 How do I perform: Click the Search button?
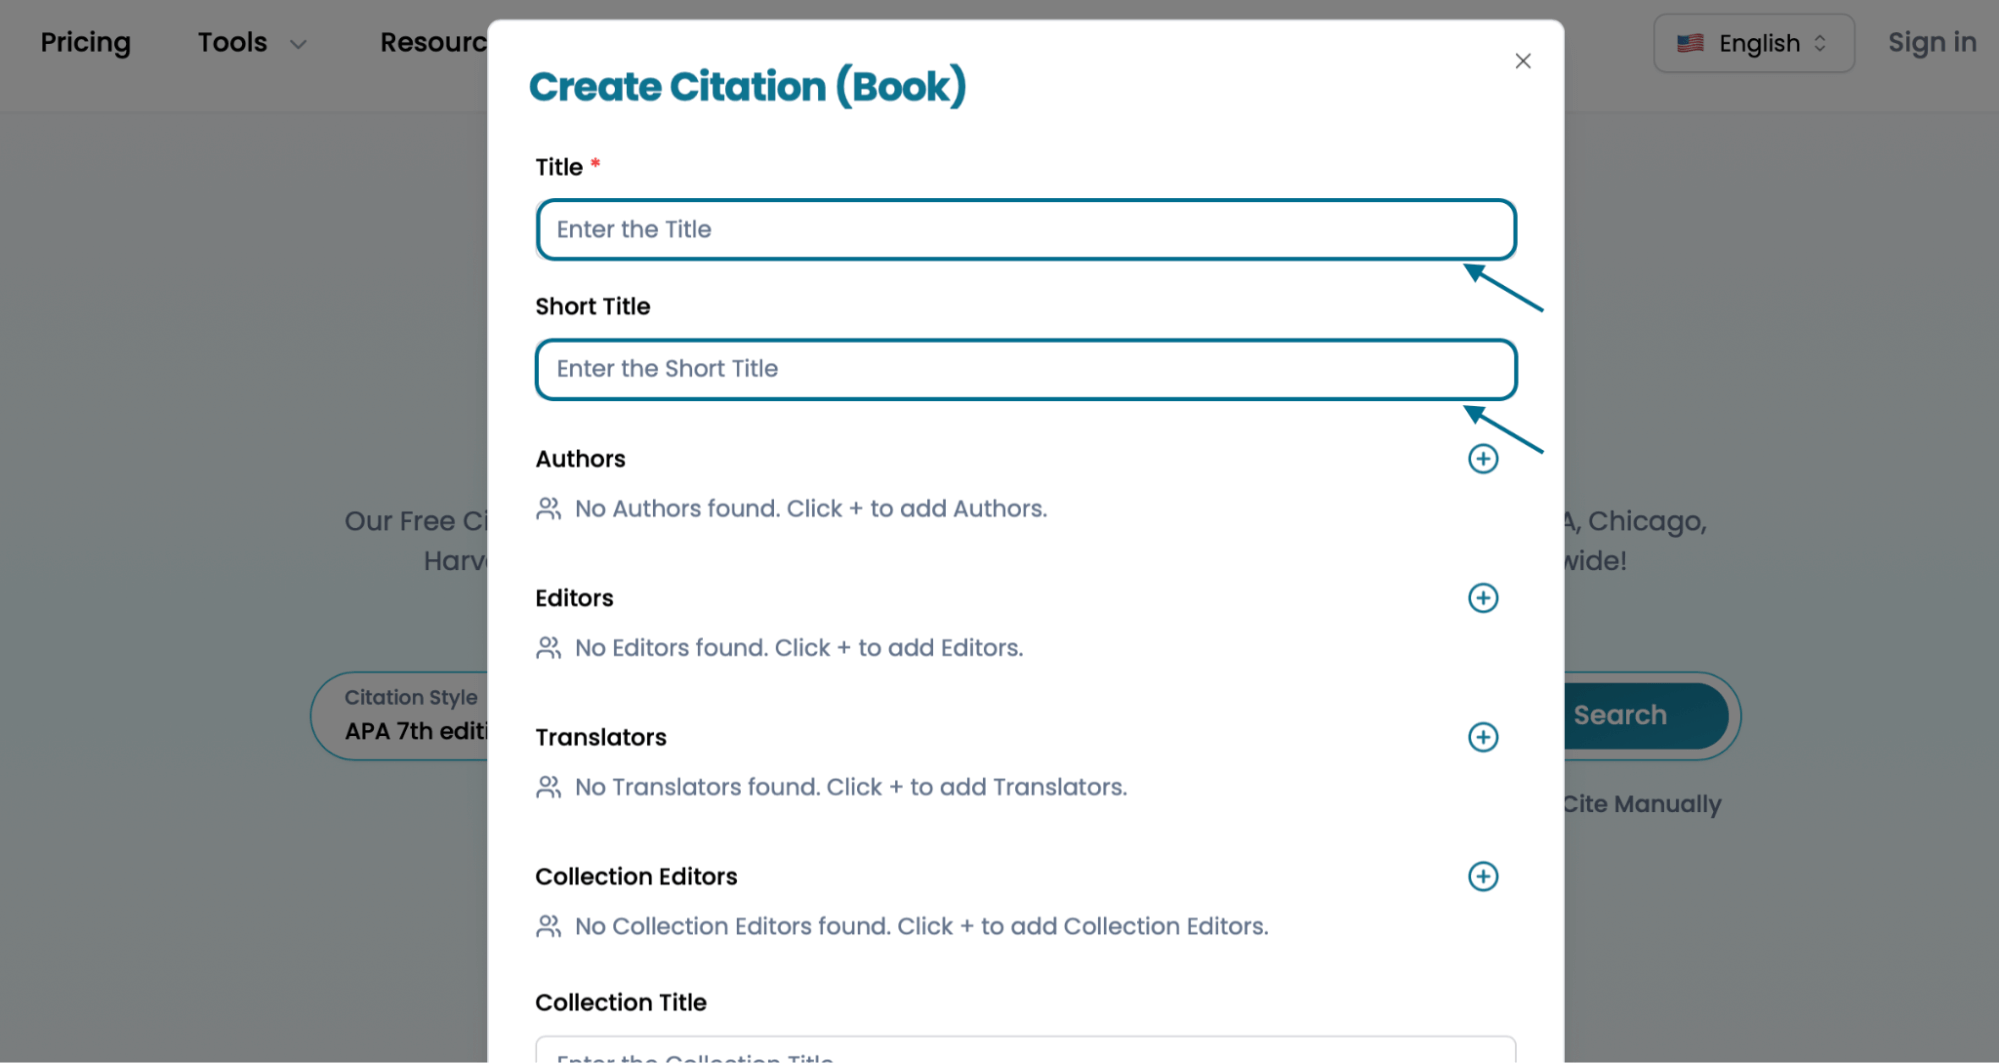pyautogui.click(x=1620, y=715)
